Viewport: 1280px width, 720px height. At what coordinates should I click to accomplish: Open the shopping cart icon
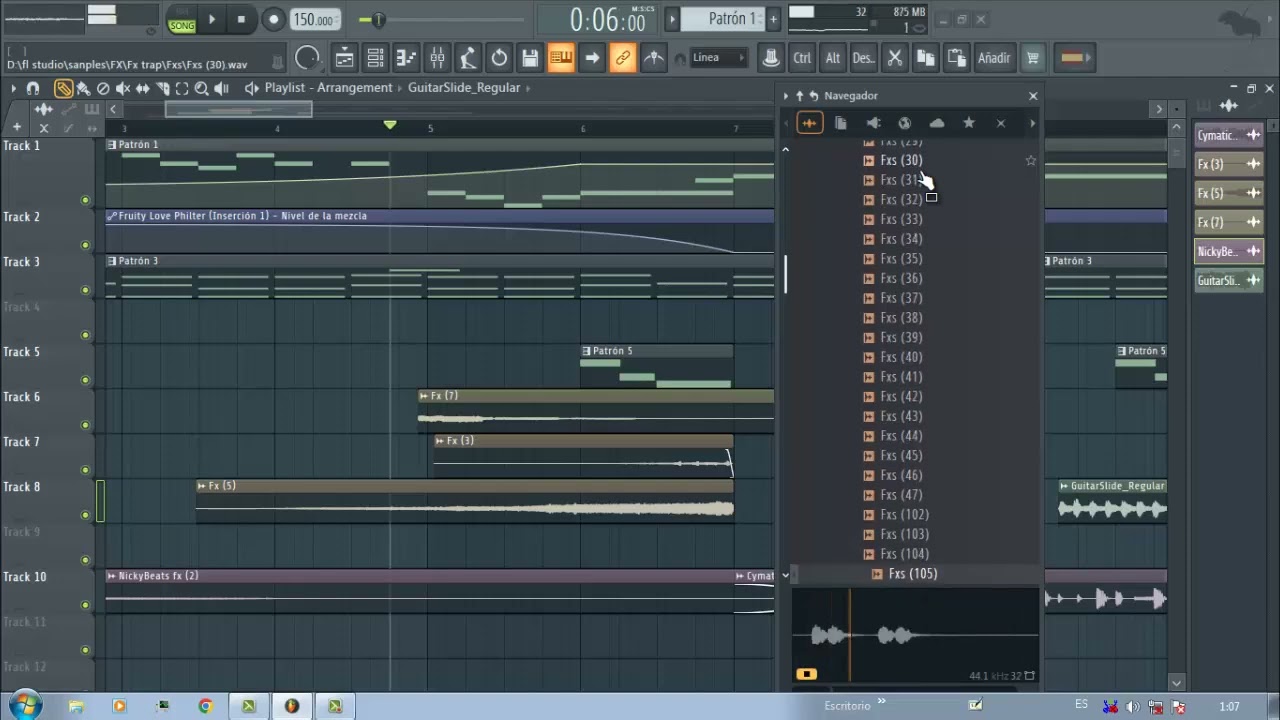coord(1033,58)
